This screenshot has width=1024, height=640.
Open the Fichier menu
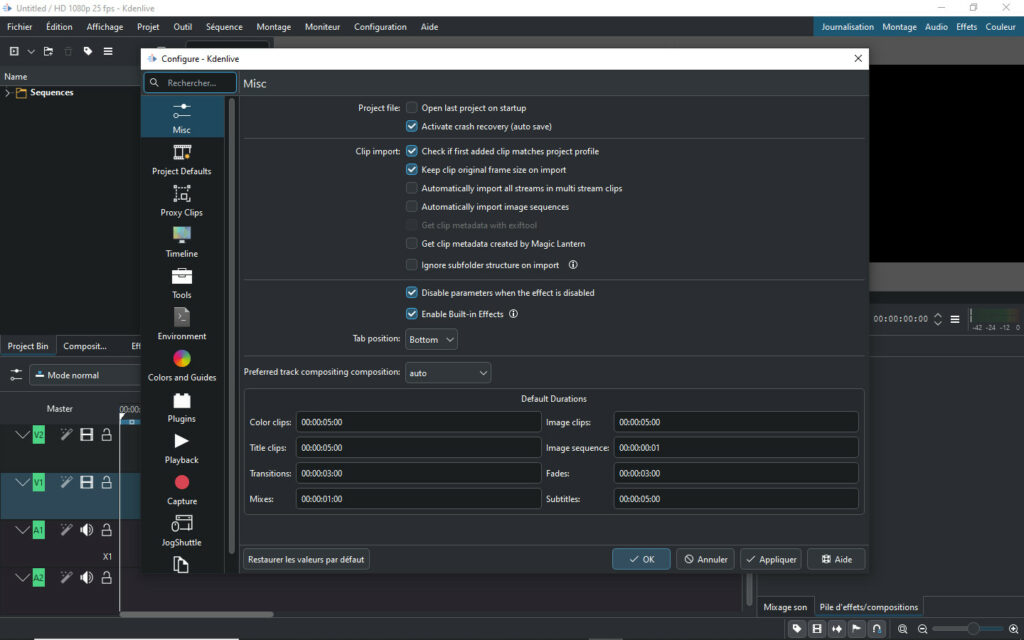tap(20, 27)
